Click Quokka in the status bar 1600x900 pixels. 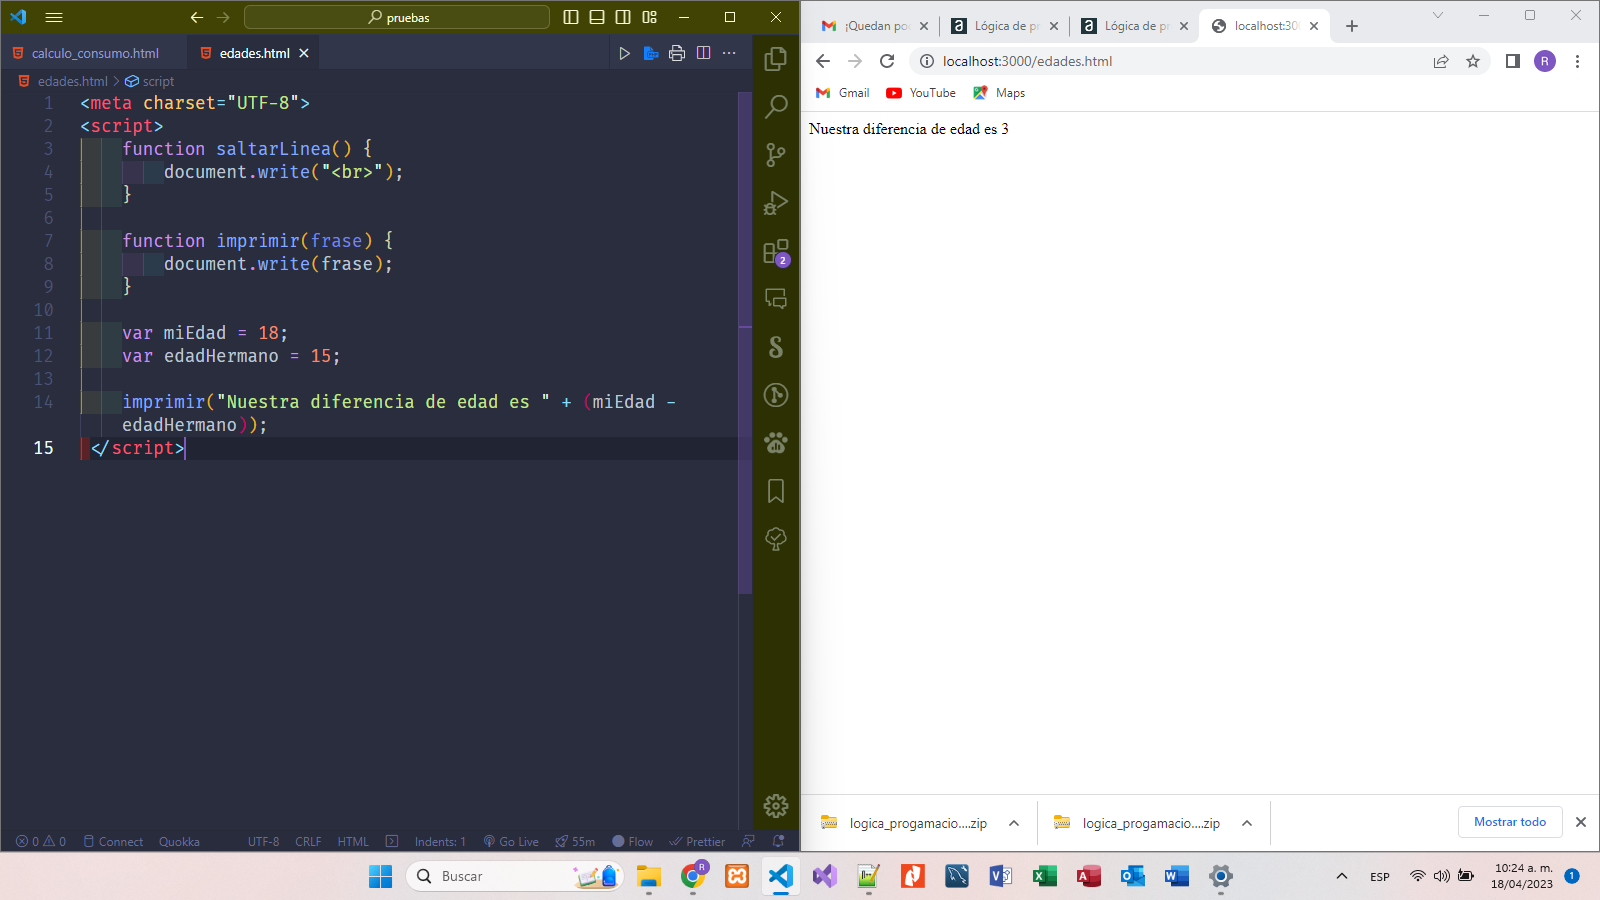pos(179,841)
